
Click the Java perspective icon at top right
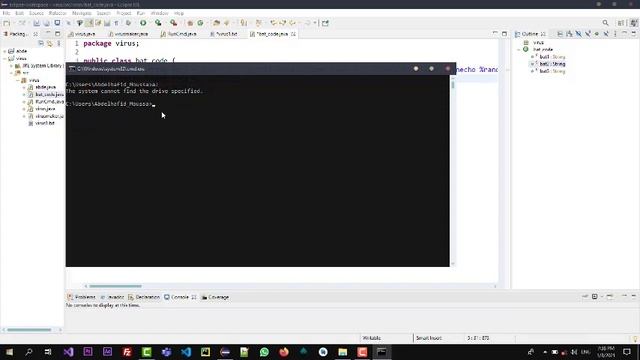tap(633, 23)
